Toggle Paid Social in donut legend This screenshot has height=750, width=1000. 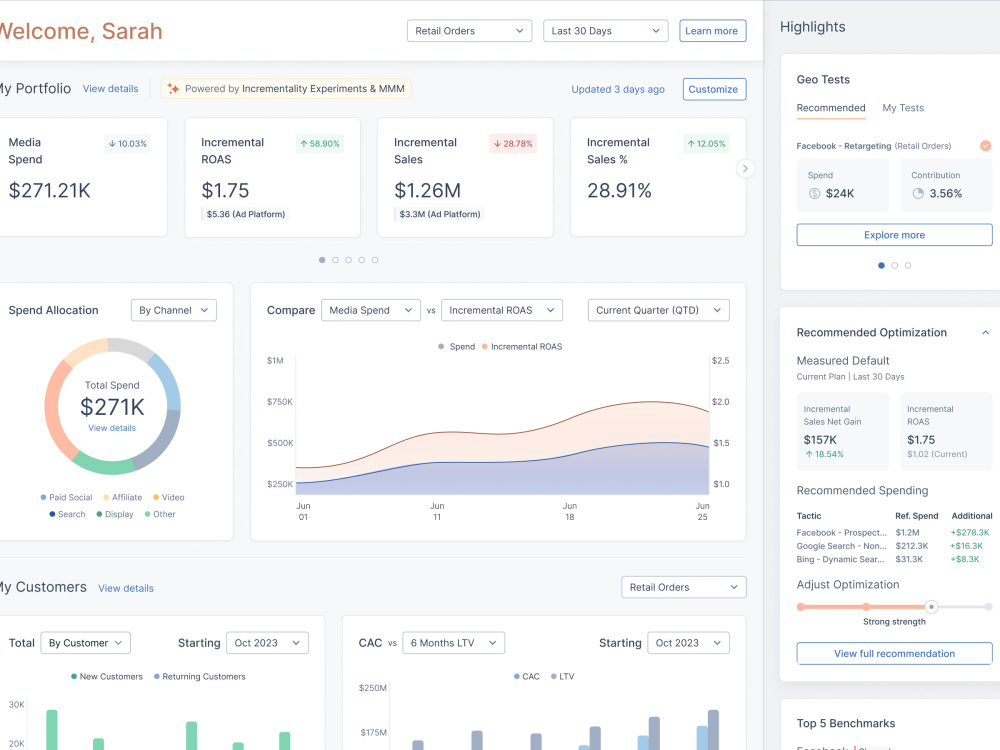66,497
